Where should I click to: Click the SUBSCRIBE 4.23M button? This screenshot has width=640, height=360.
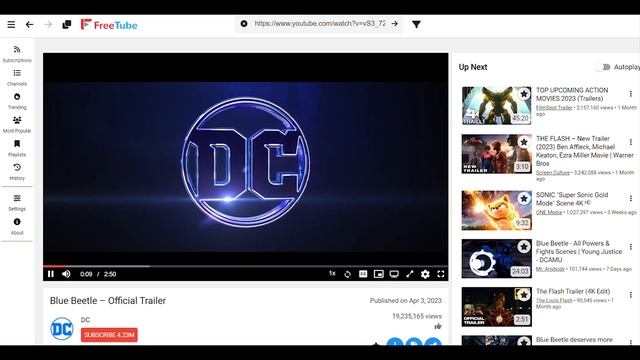[x=109, y=335]
